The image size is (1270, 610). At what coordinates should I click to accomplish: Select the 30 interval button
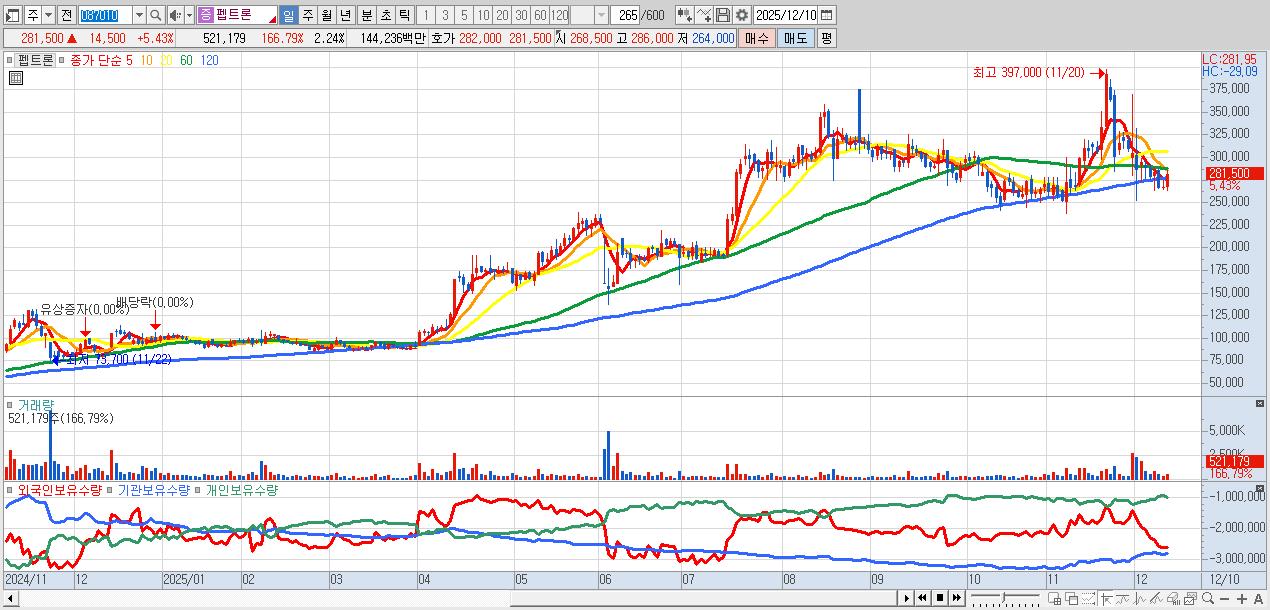[x=521, y=15]
